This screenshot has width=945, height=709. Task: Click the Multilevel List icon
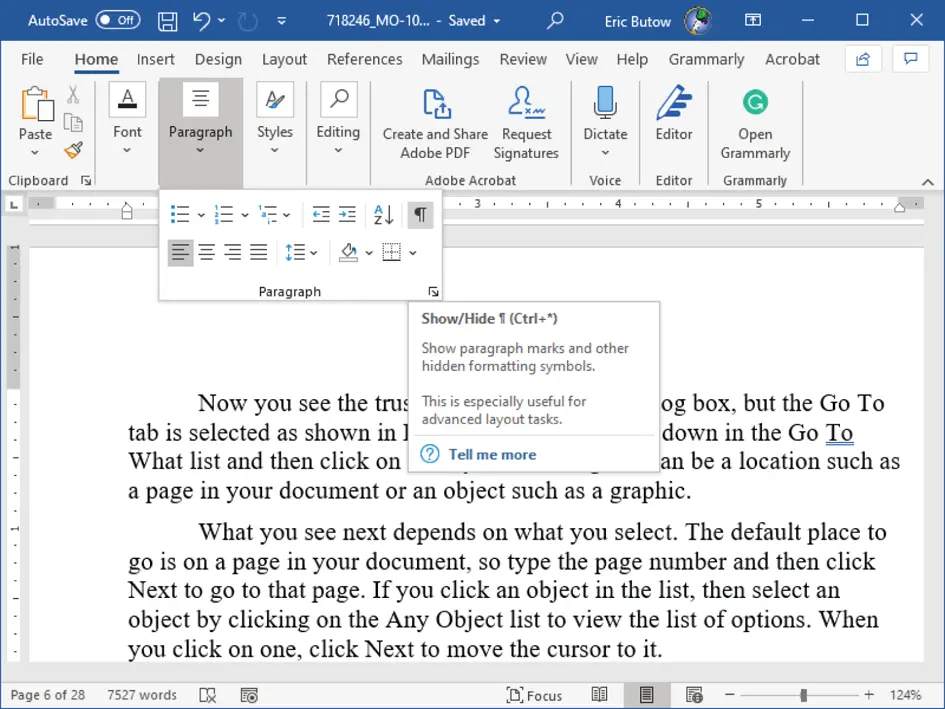(267, 214)
